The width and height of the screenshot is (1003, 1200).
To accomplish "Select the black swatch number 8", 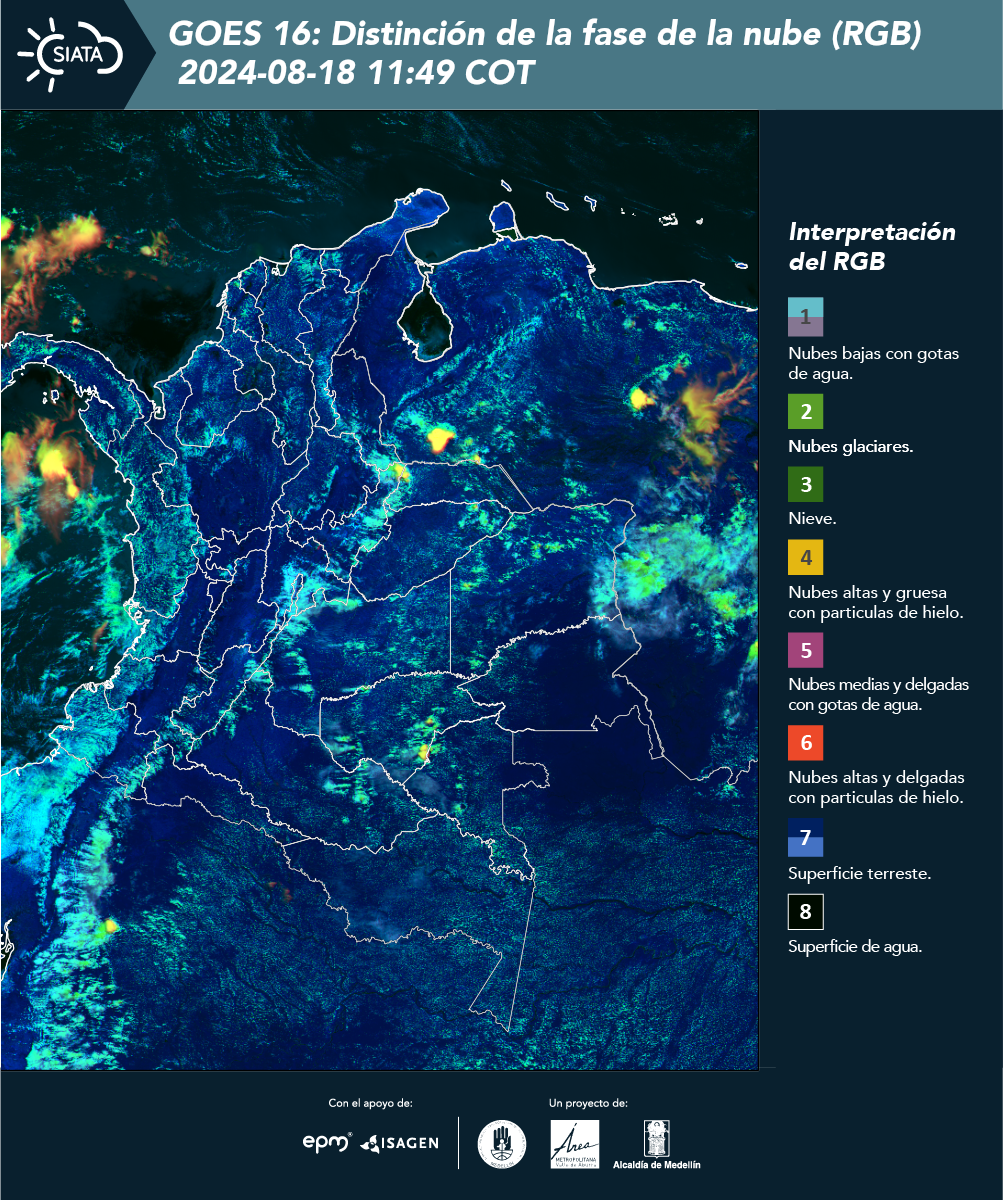I will [x=805, y=912].
